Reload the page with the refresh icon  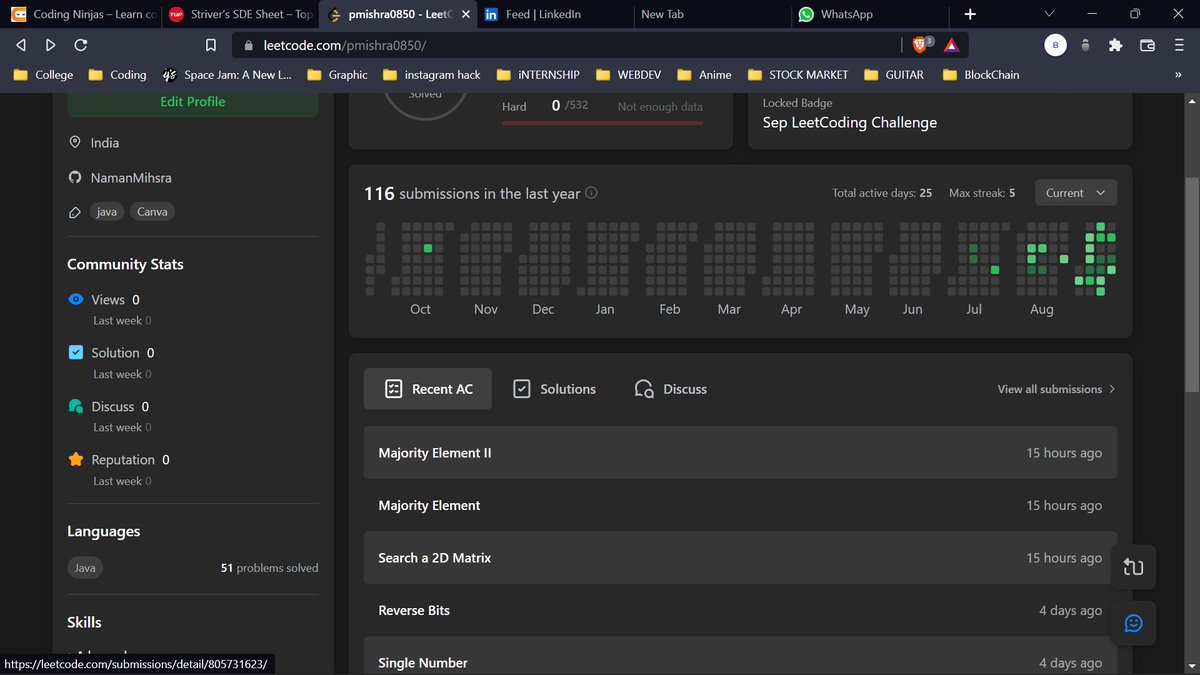(80, 45)
